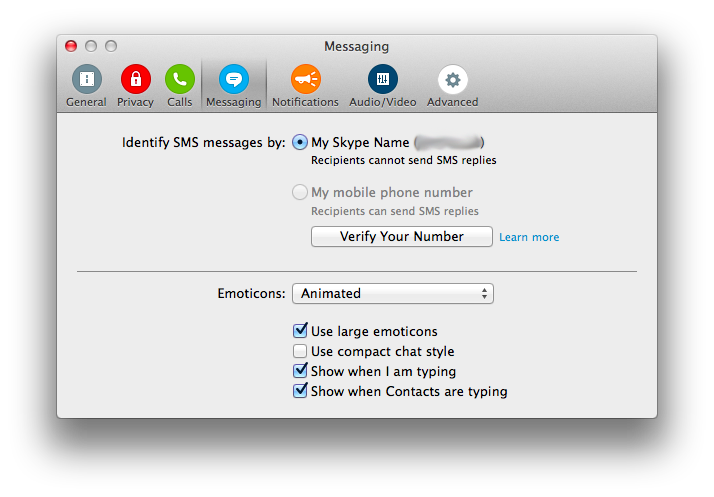Select My mobile phone number radio option
Screen dimensions: 714x497
click(300, 192)
